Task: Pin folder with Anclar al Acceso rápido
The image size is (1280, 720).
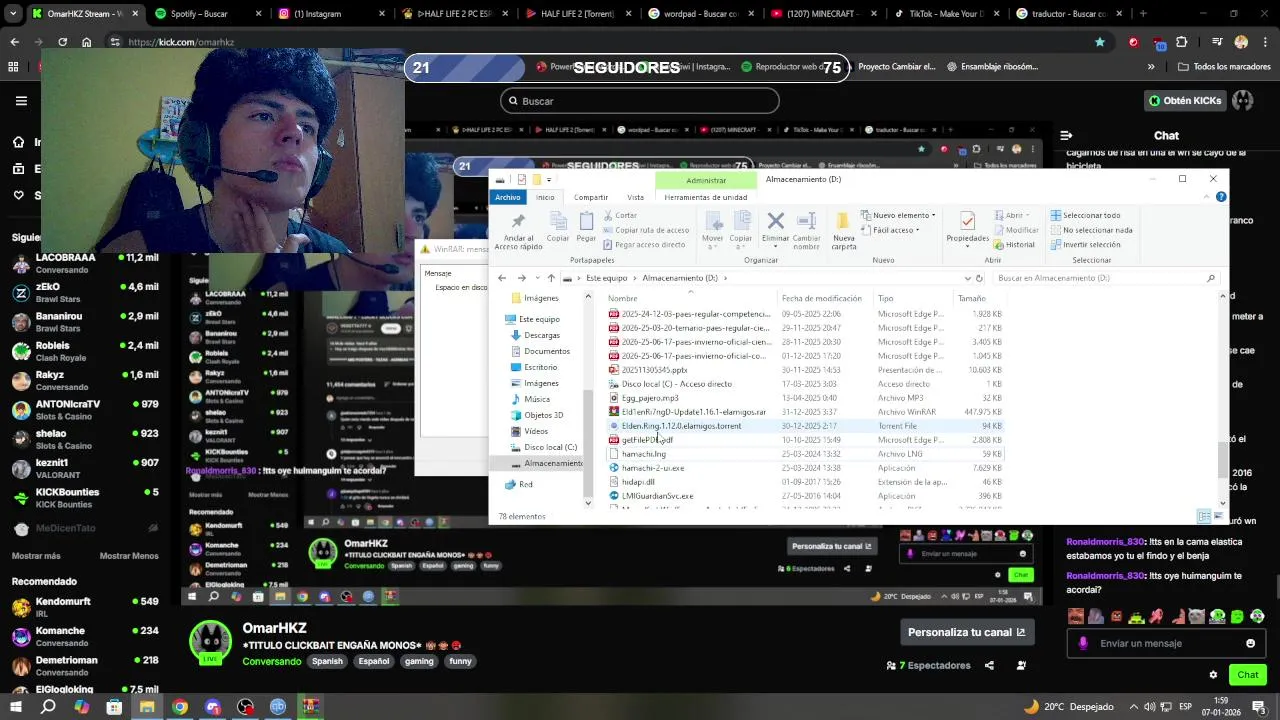Action: point(518,230)
